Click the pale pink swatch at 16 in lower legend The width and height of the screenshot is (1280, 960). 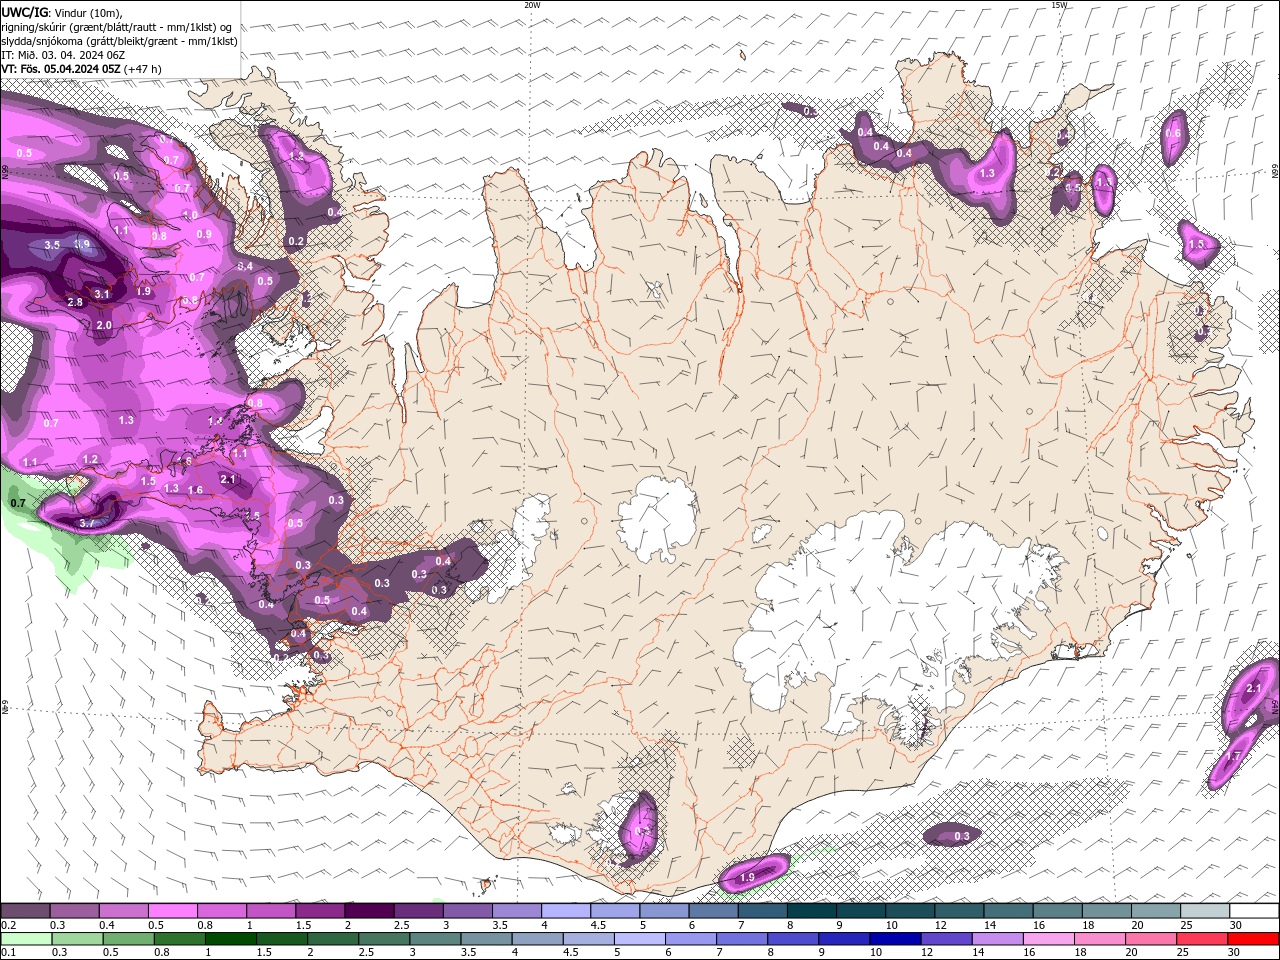click(1049, 939)
